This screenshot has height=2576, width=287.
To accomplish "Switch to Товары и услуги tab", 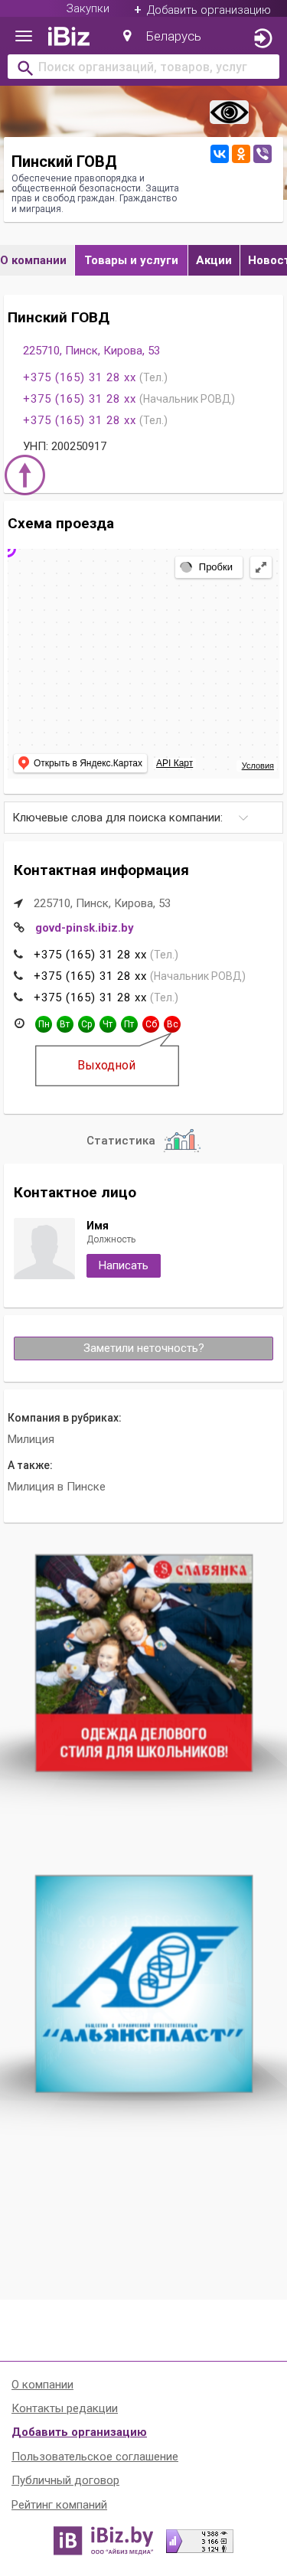I will coord(131,260).
